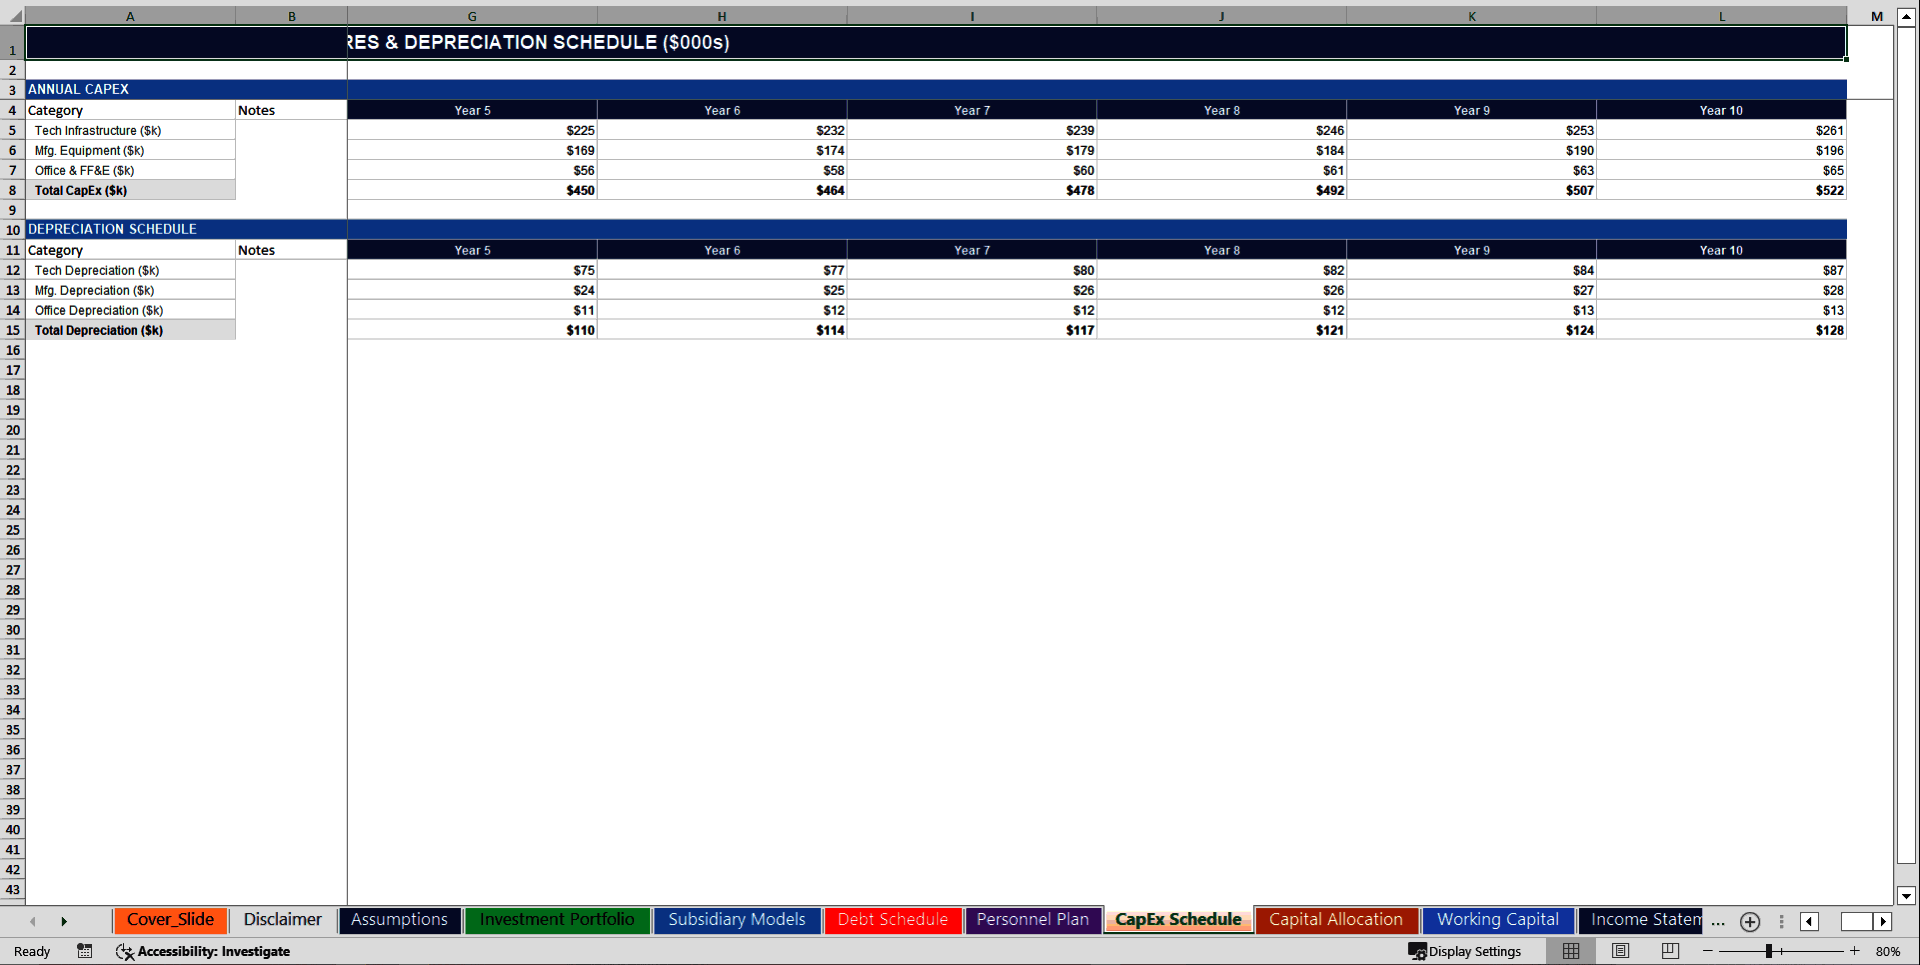Zoom in using the plus icon
1920x965 pixels.
tap(1853, 951)
